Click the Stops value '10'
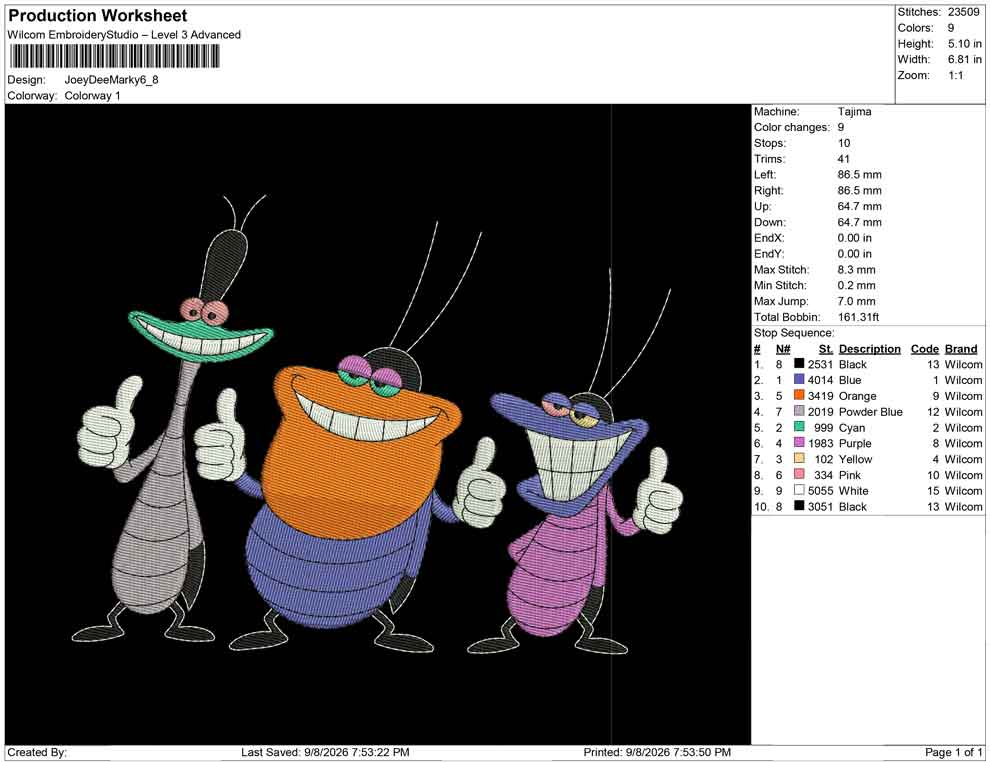Image resolution: width=990 pixels, height=762 pixels. tap(844, 143)
